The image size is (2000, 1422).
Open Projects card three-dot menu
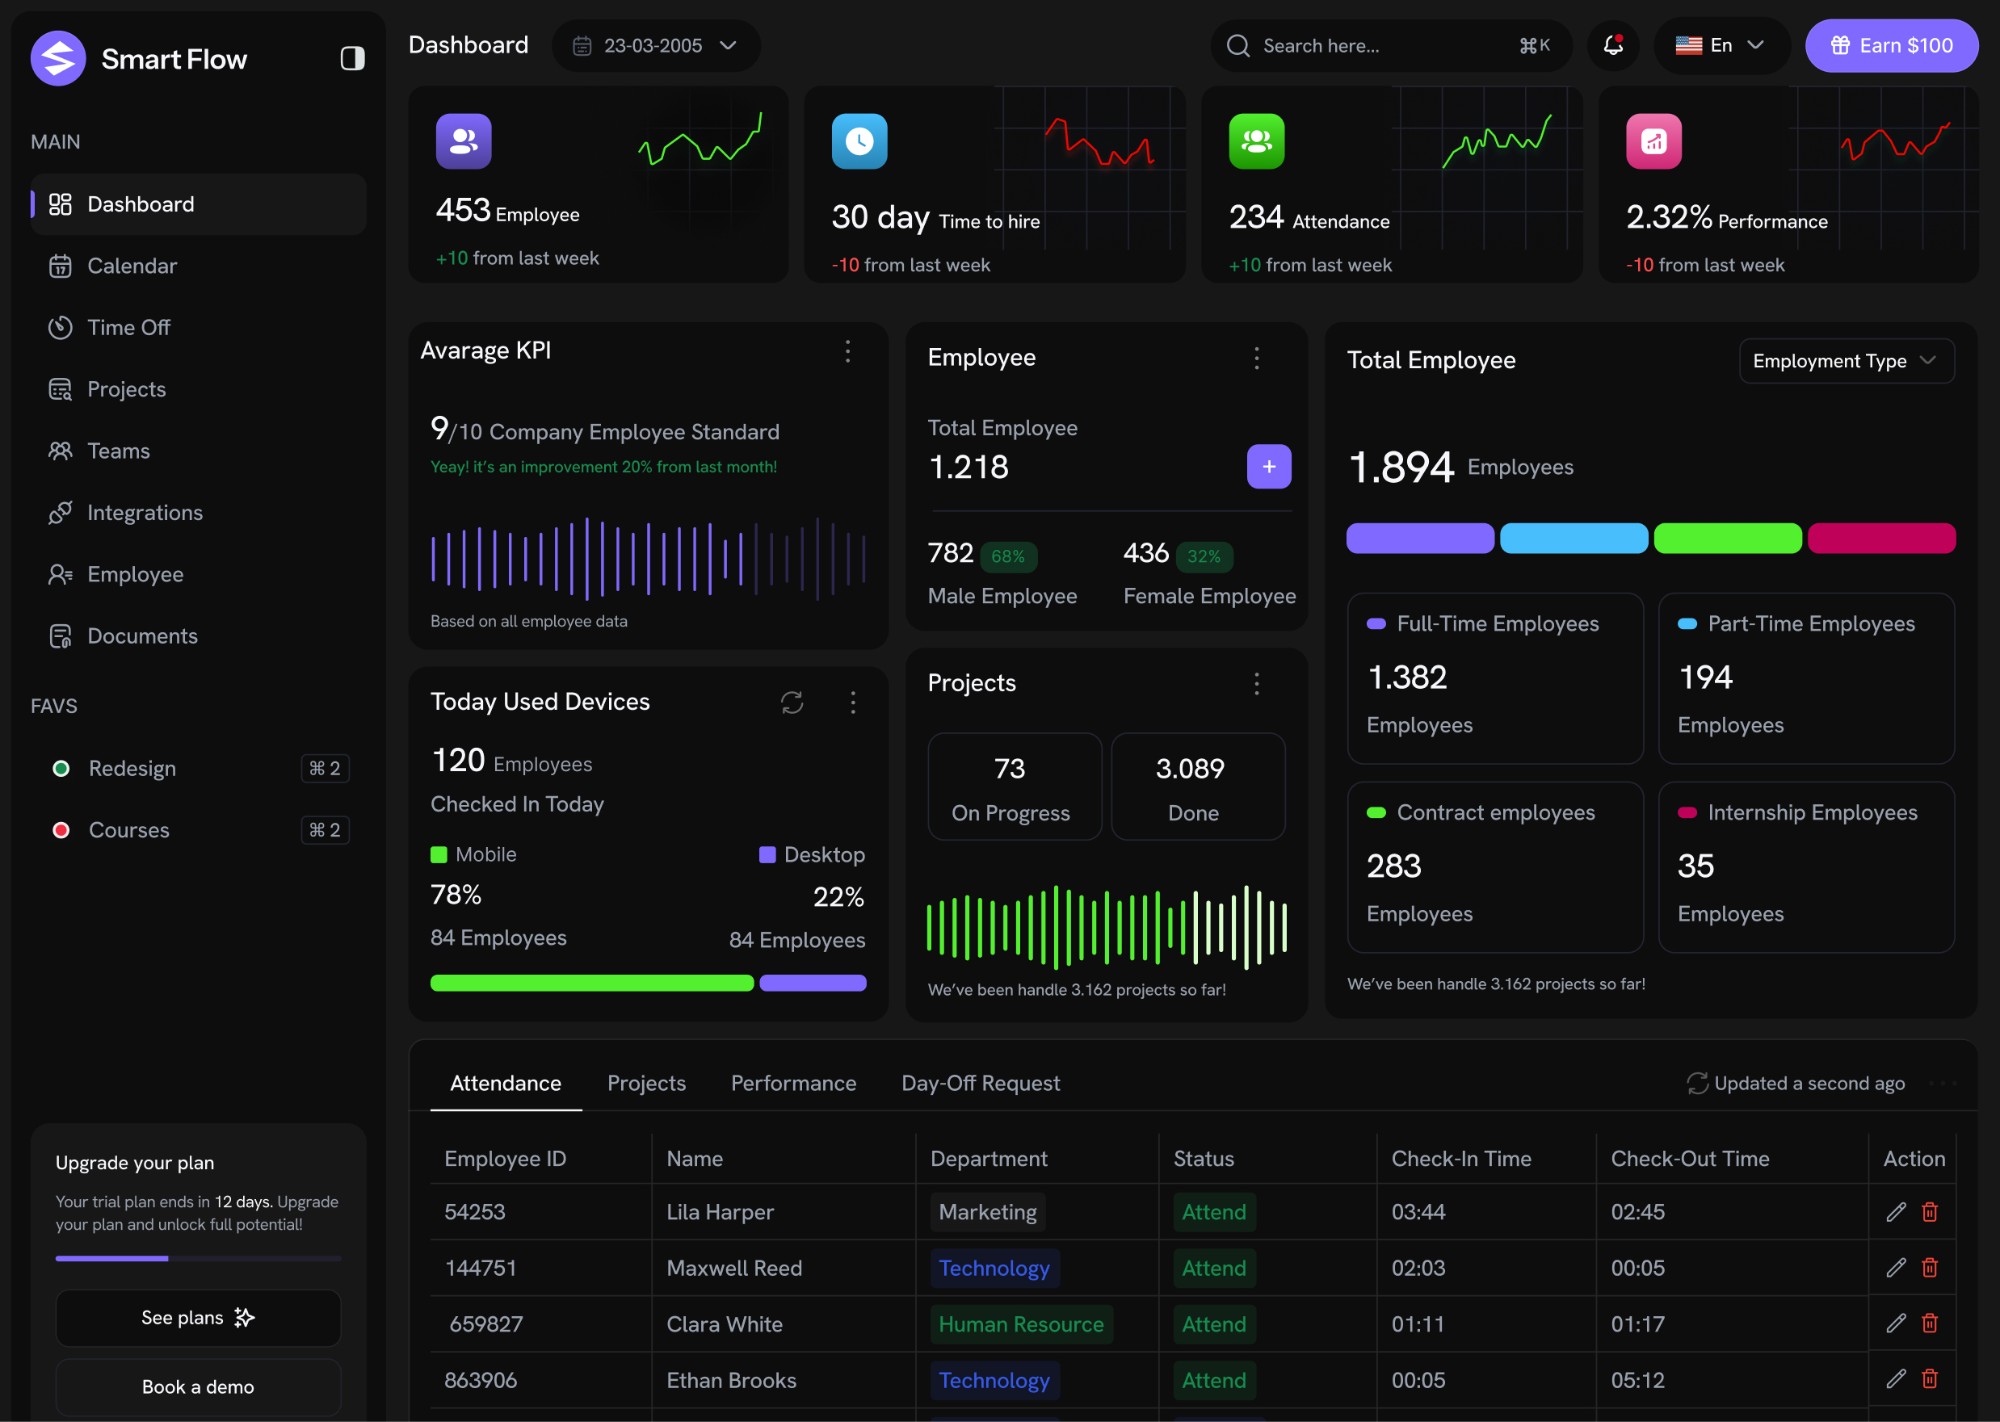pos(1256,683)
